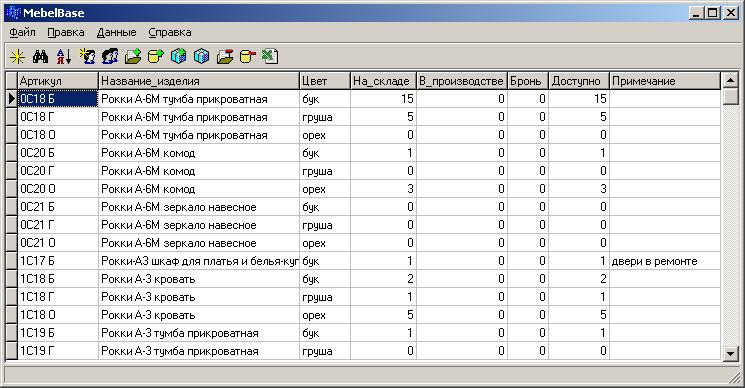745x388 pixels.
Task: Click the На_складе value 3 in 0С20 О row
Action: point(383,189)
